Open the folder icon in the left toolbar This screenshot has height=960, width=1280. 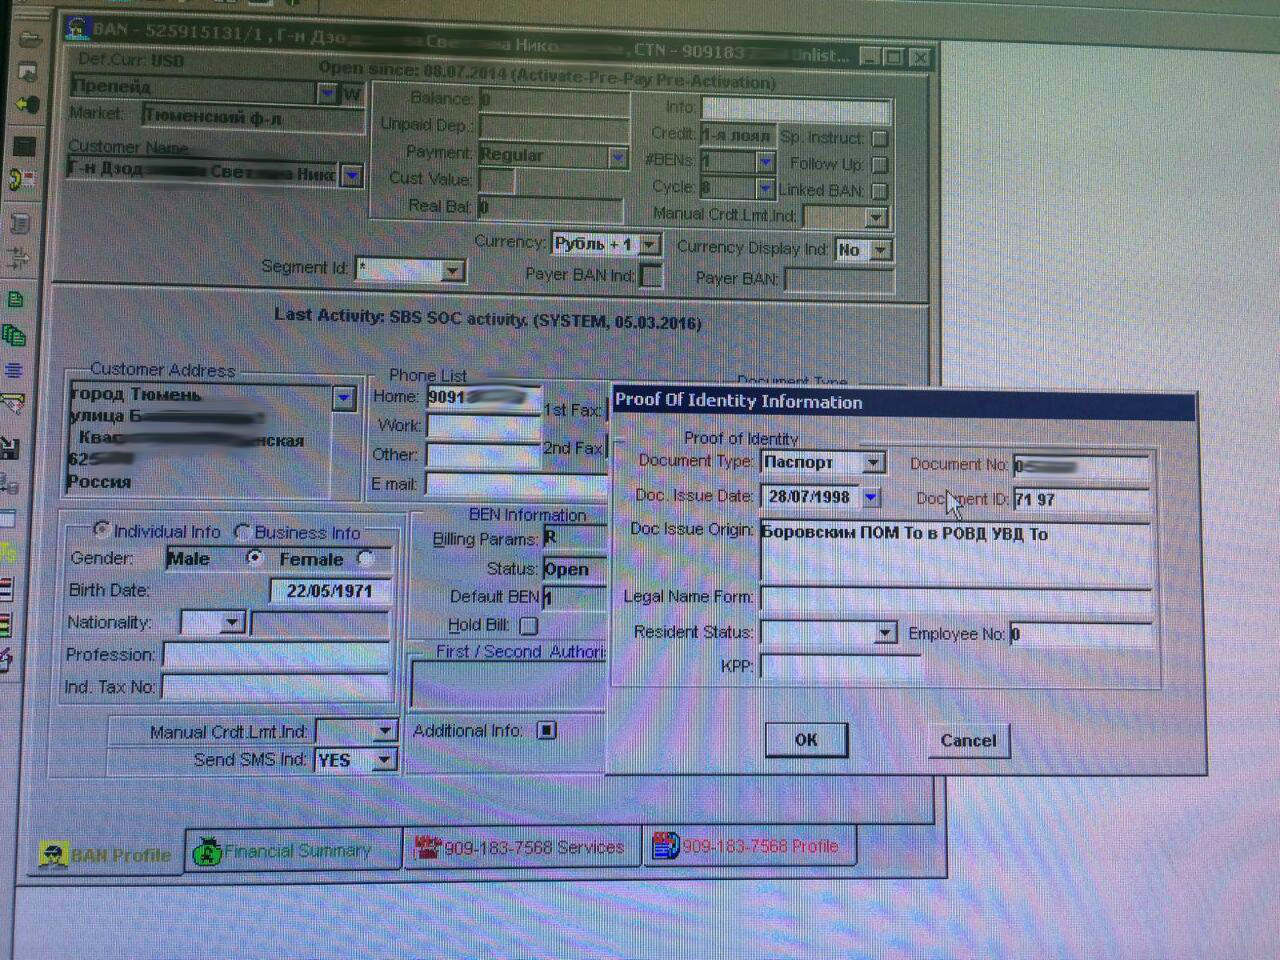pyautogui.click(x=28, y=40)
